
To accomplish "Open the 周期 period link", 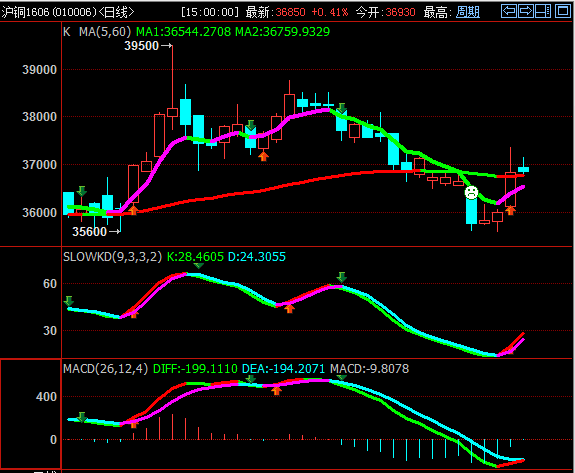I will point(468,12).
